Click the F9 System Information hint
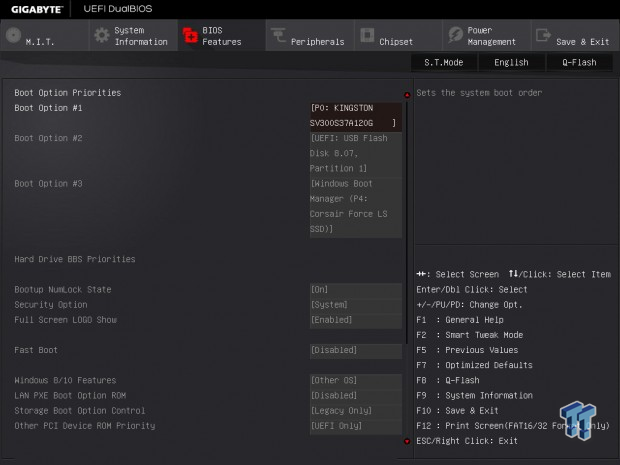 [x=474, y=396]
